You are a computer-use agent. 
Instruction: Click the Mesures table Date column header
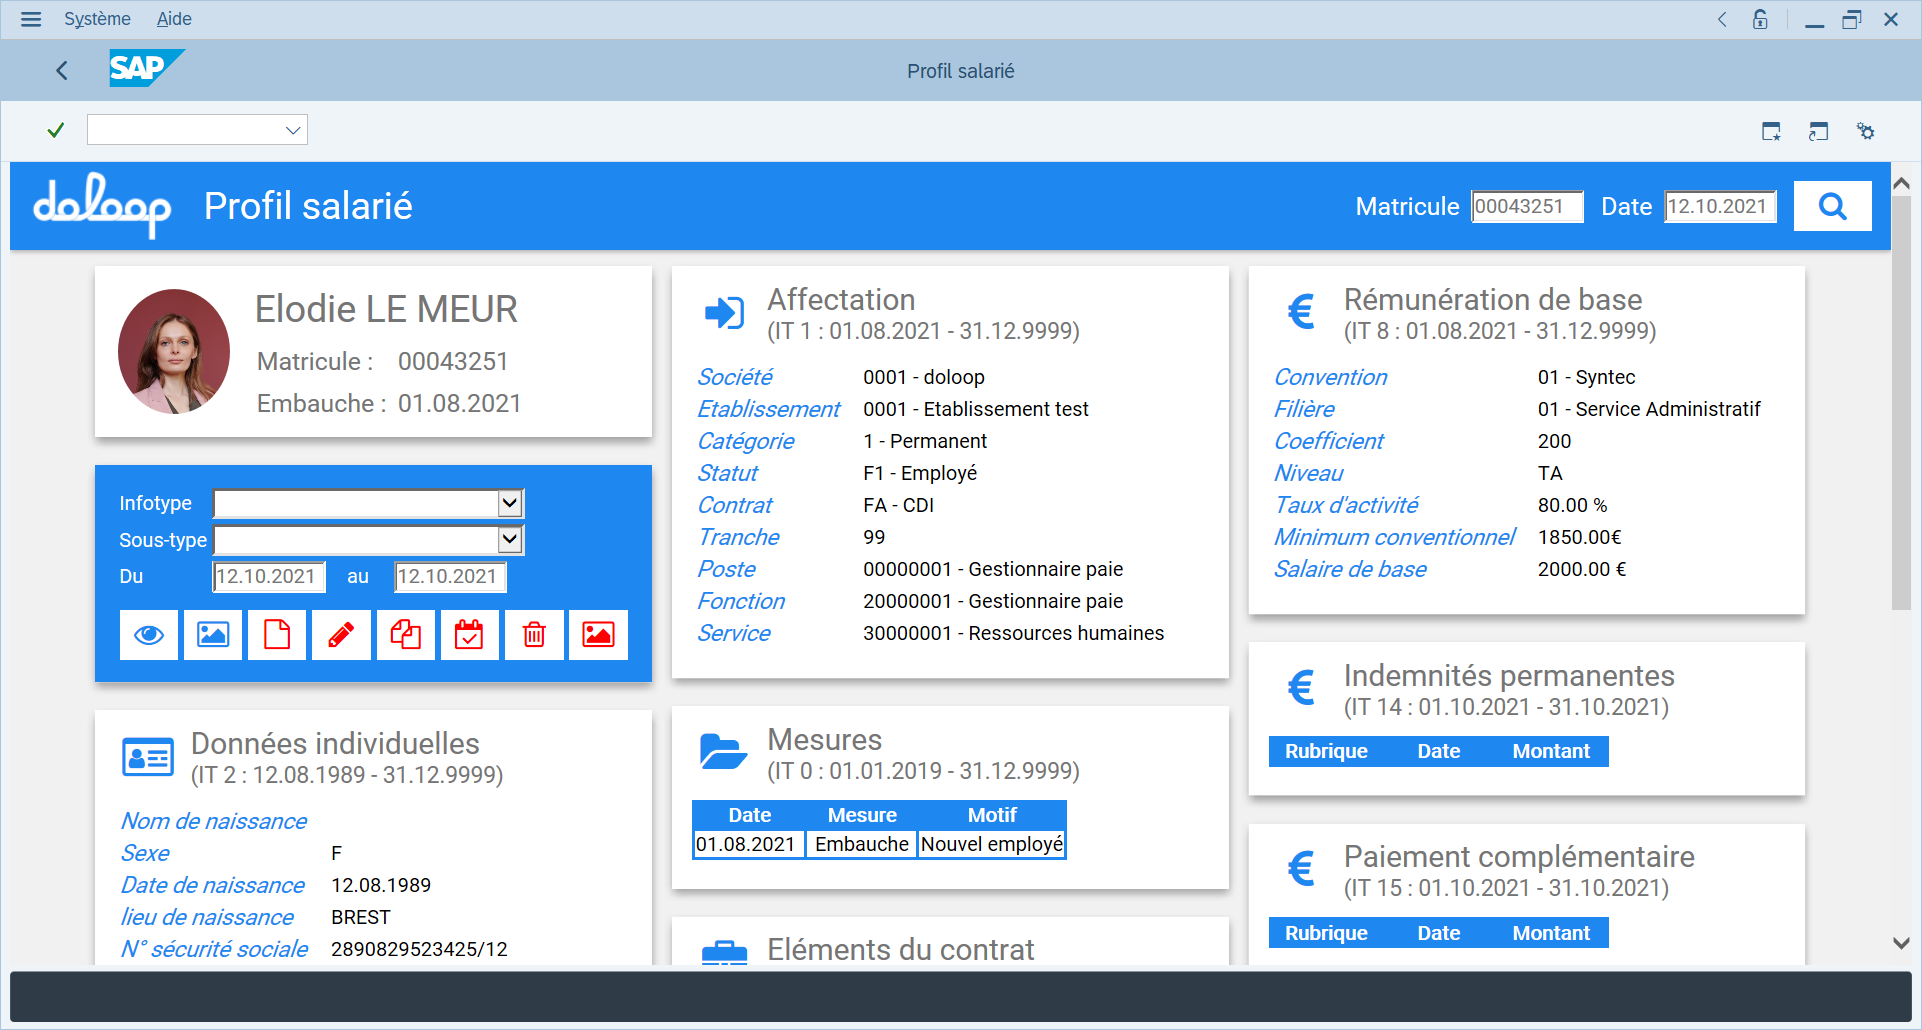pos(749,815)
